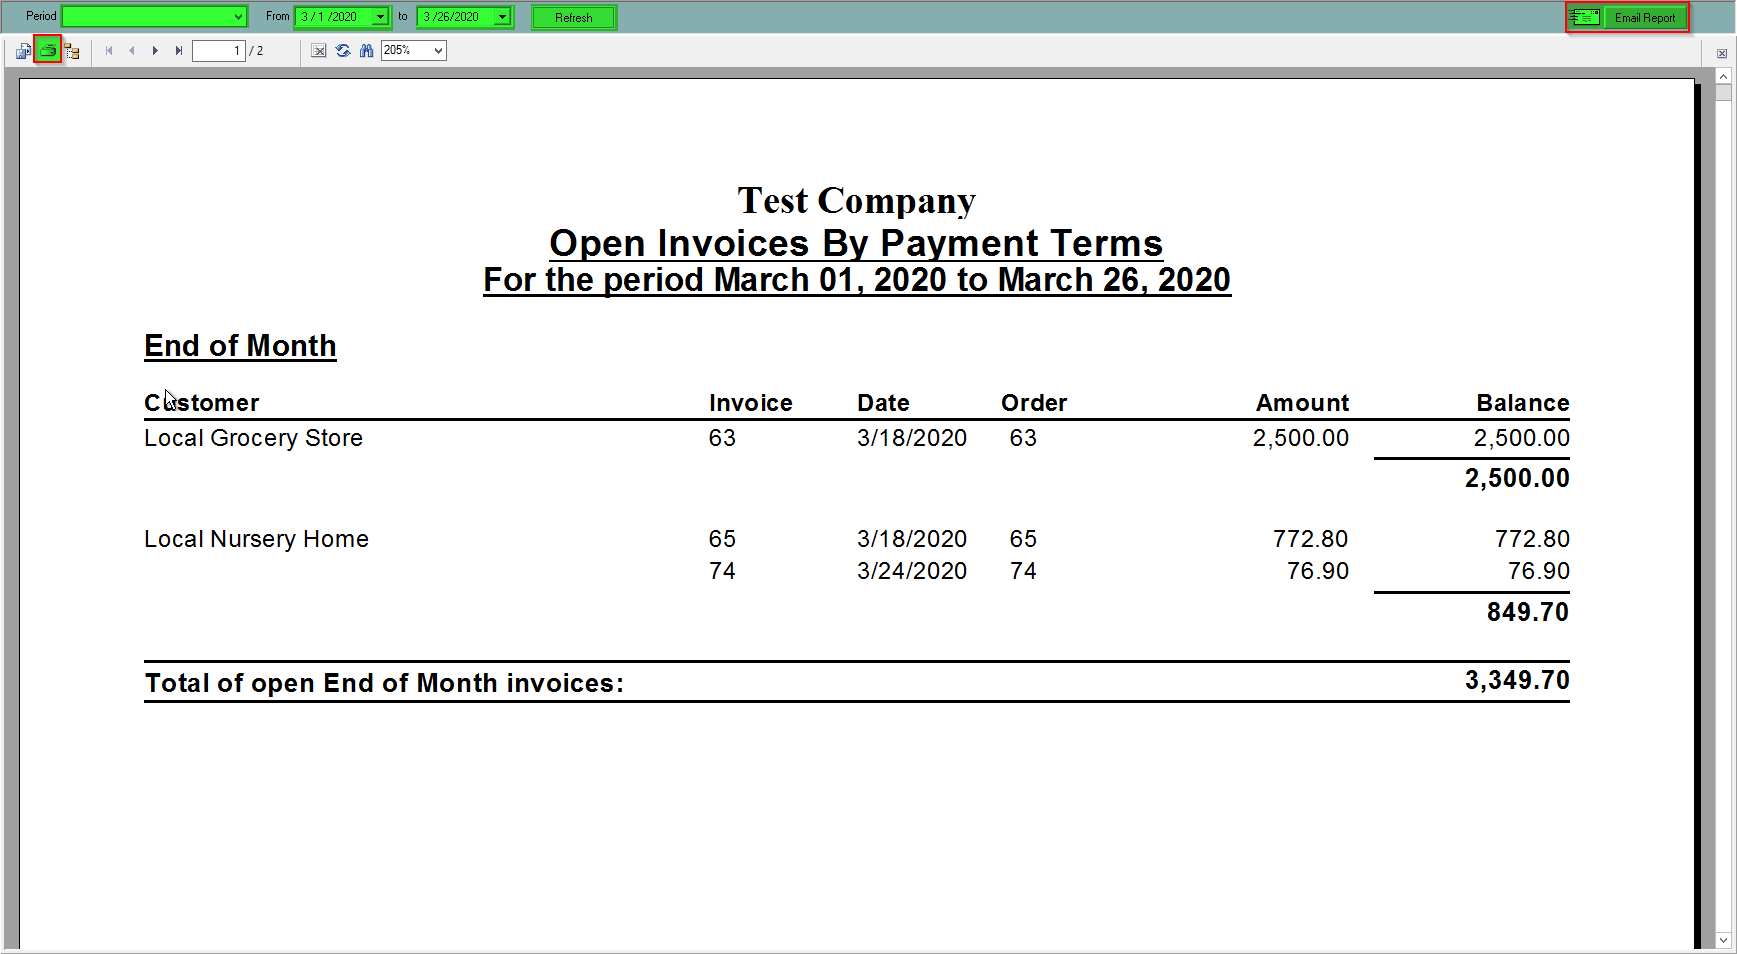Click the Total of open End of Month invoices label
Screen dimensions: 1737x954
(384, 683)
